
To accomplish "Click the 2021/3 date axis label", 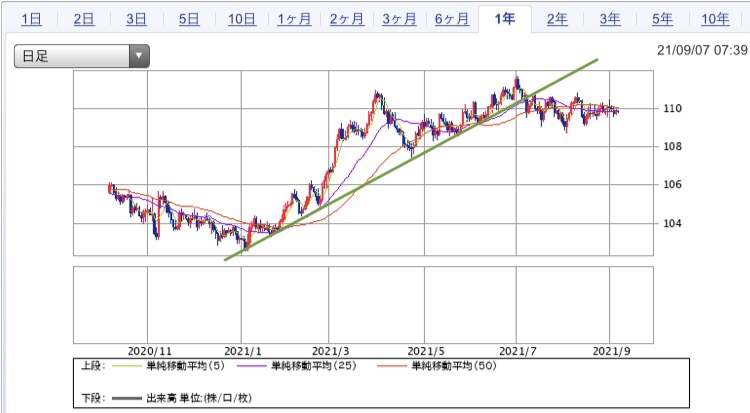I will click(x=331, y=351).
